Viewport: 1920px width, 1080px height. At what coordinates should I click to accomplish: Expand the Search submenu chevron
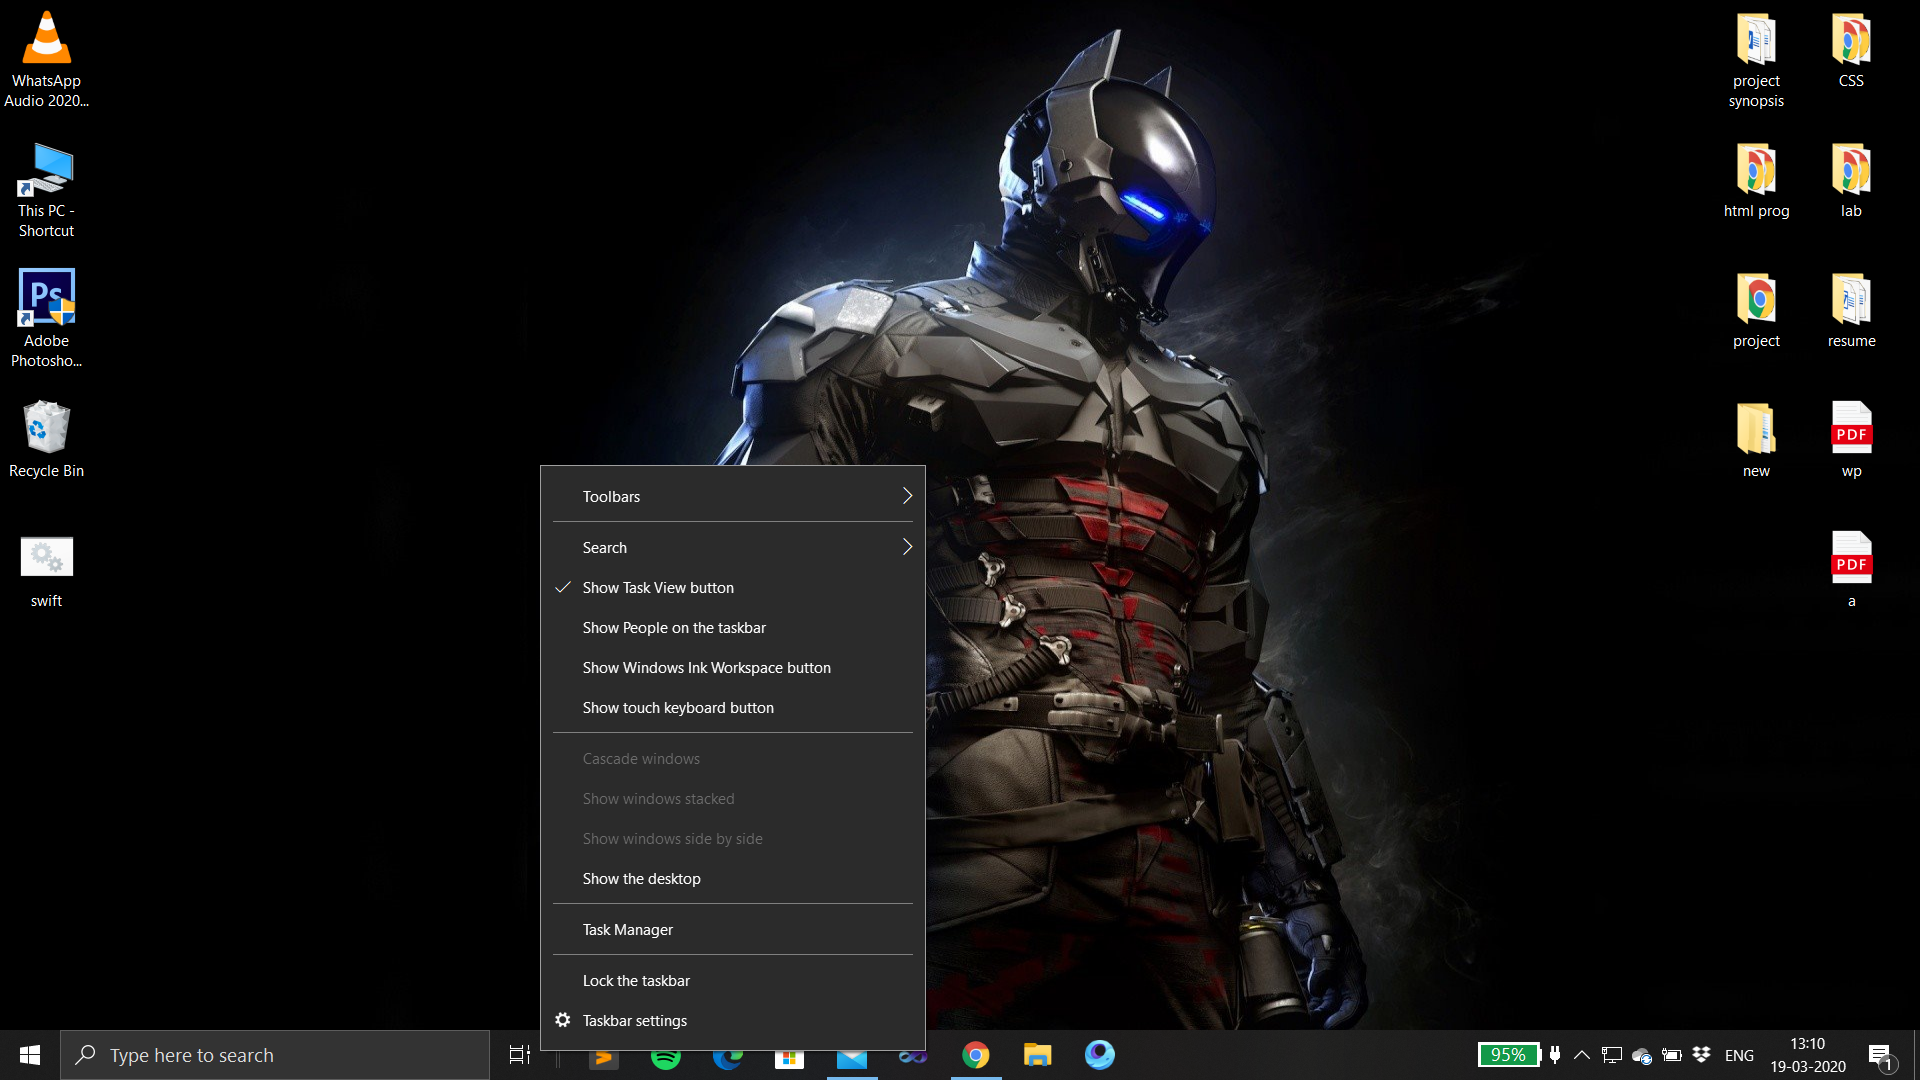tap(907, 547)
